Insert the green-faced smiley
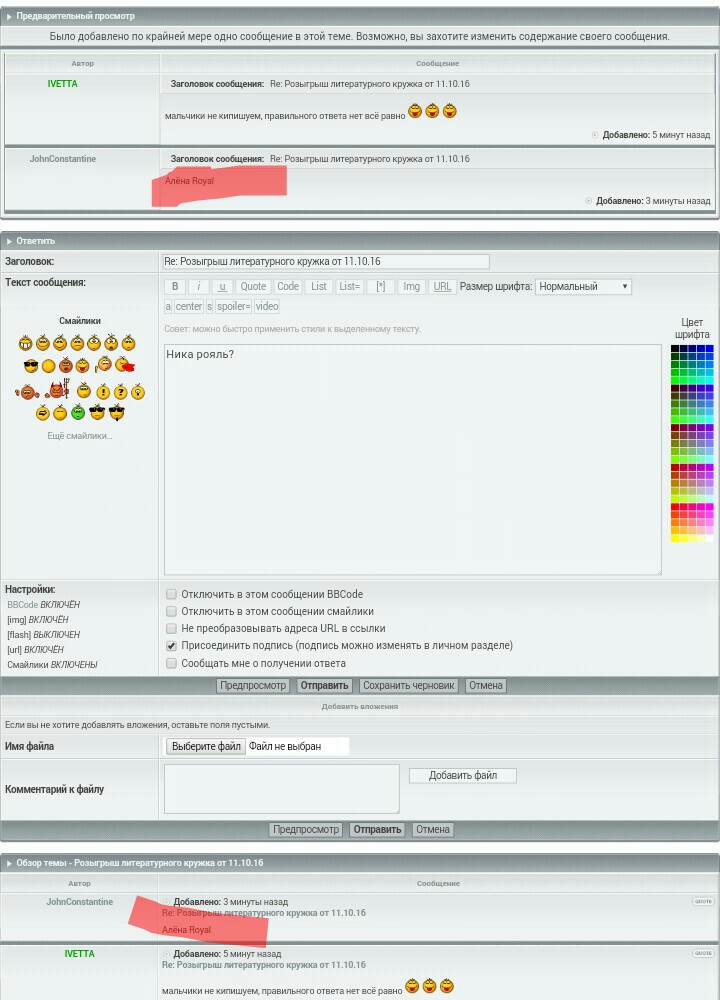This screenshot has width=720, height=1000. click(78, 412)
